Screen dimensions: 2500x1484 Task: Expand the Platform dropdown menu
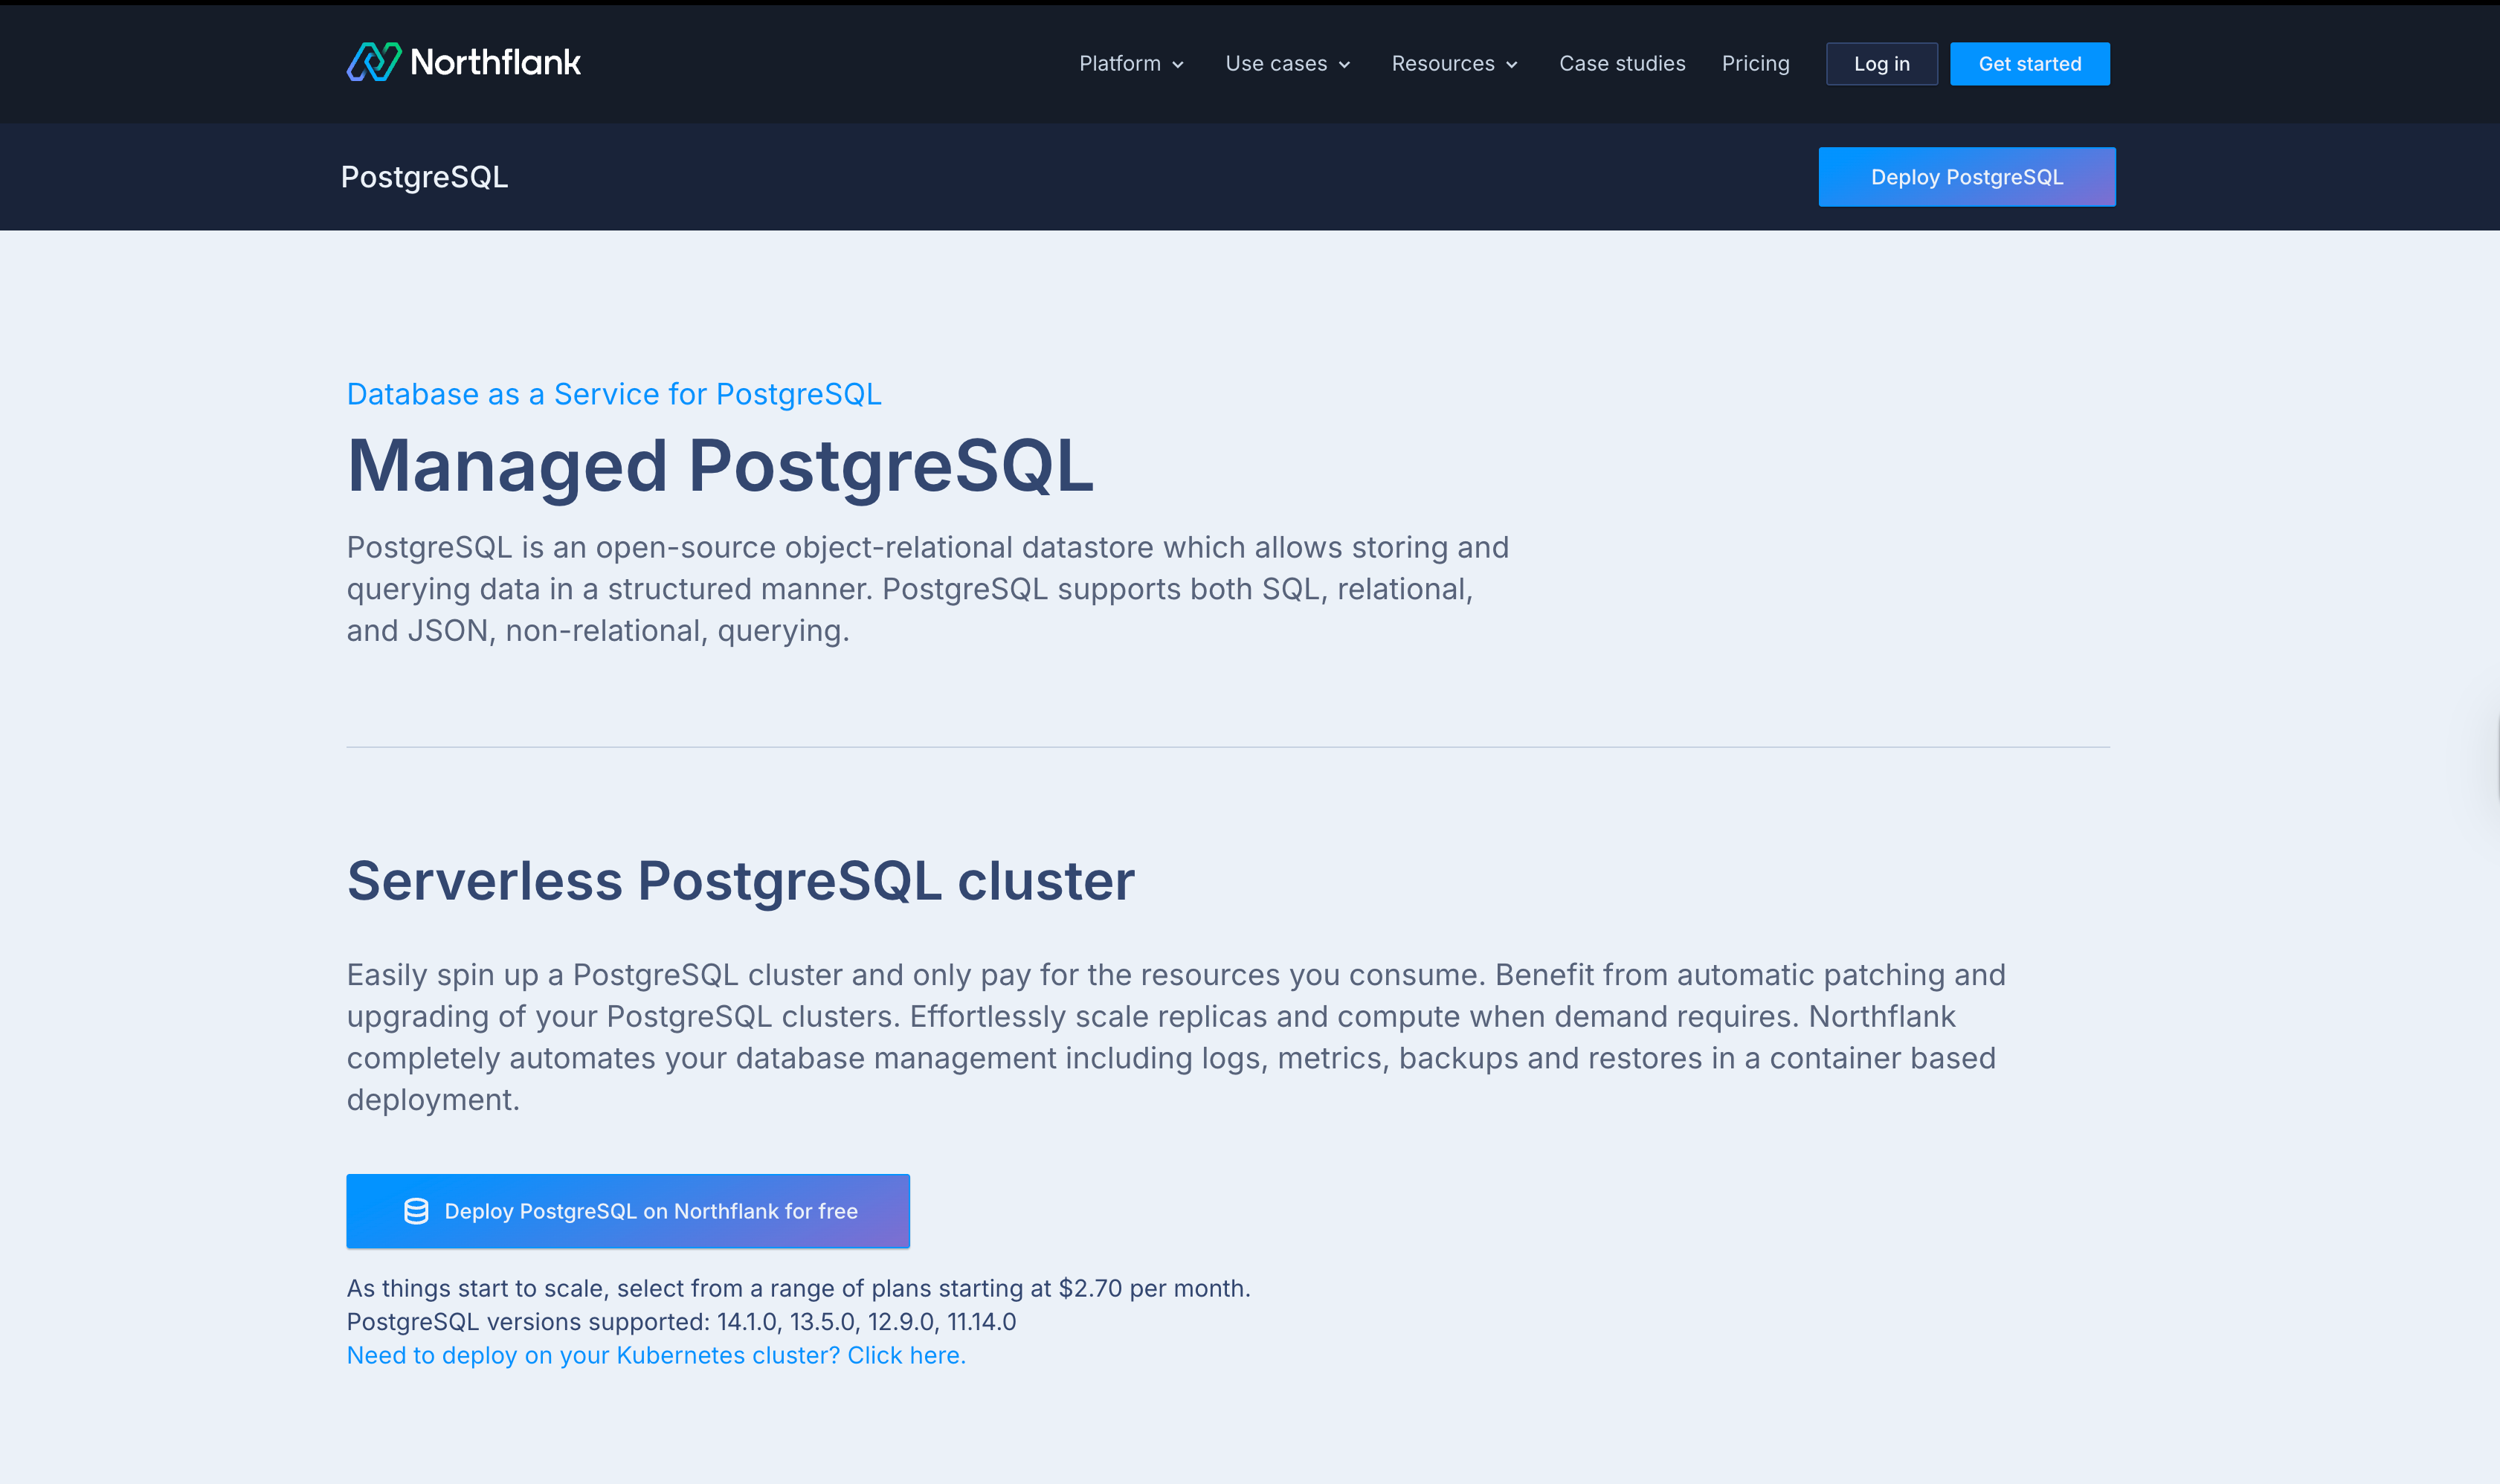point(1121,63)
